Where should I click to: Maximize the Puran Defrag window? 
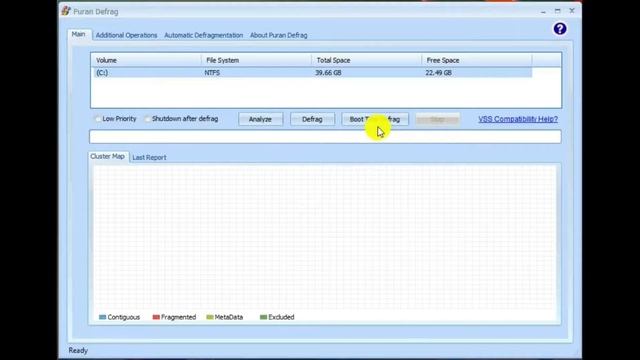click(x=558, y=11)
